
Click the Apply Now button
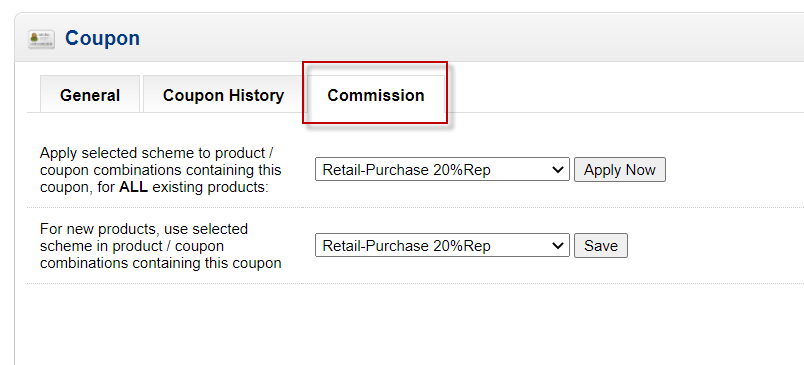[x=619, y=170]
